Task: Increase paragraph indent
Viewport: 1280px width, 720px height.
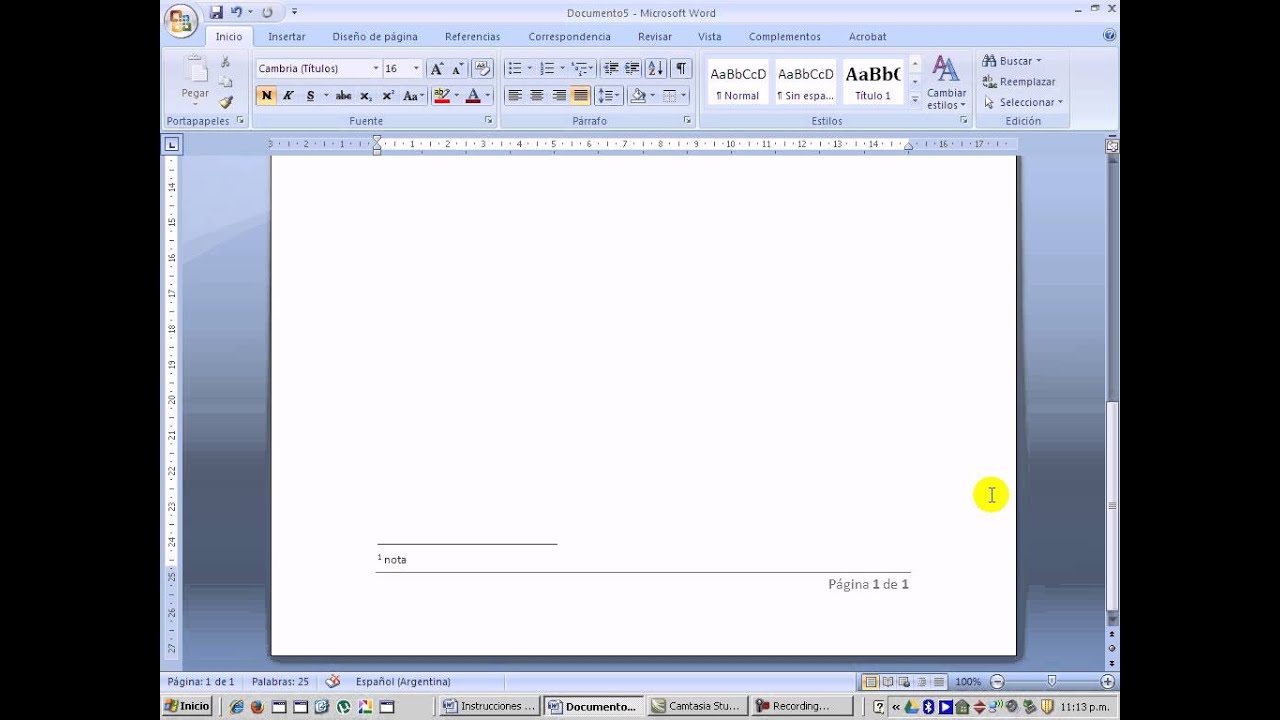Action: click(x=632, y=69)
